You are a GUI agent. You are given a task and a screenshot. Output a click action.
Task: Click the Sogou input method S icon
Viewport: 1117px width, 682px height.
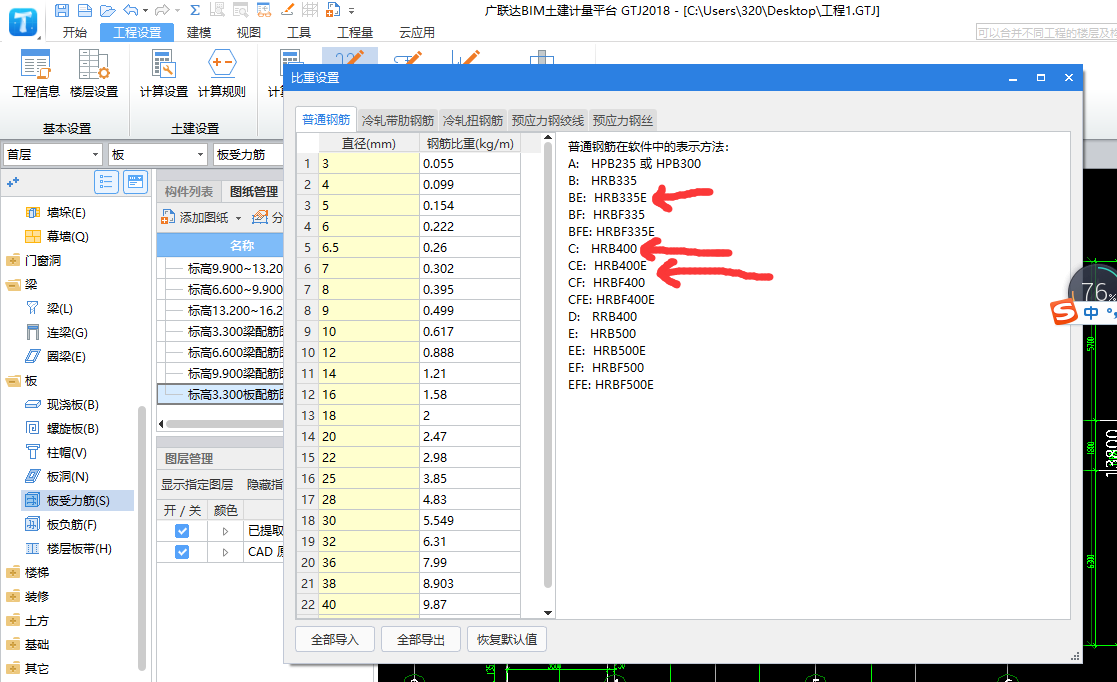click(x=1064, y=312)
